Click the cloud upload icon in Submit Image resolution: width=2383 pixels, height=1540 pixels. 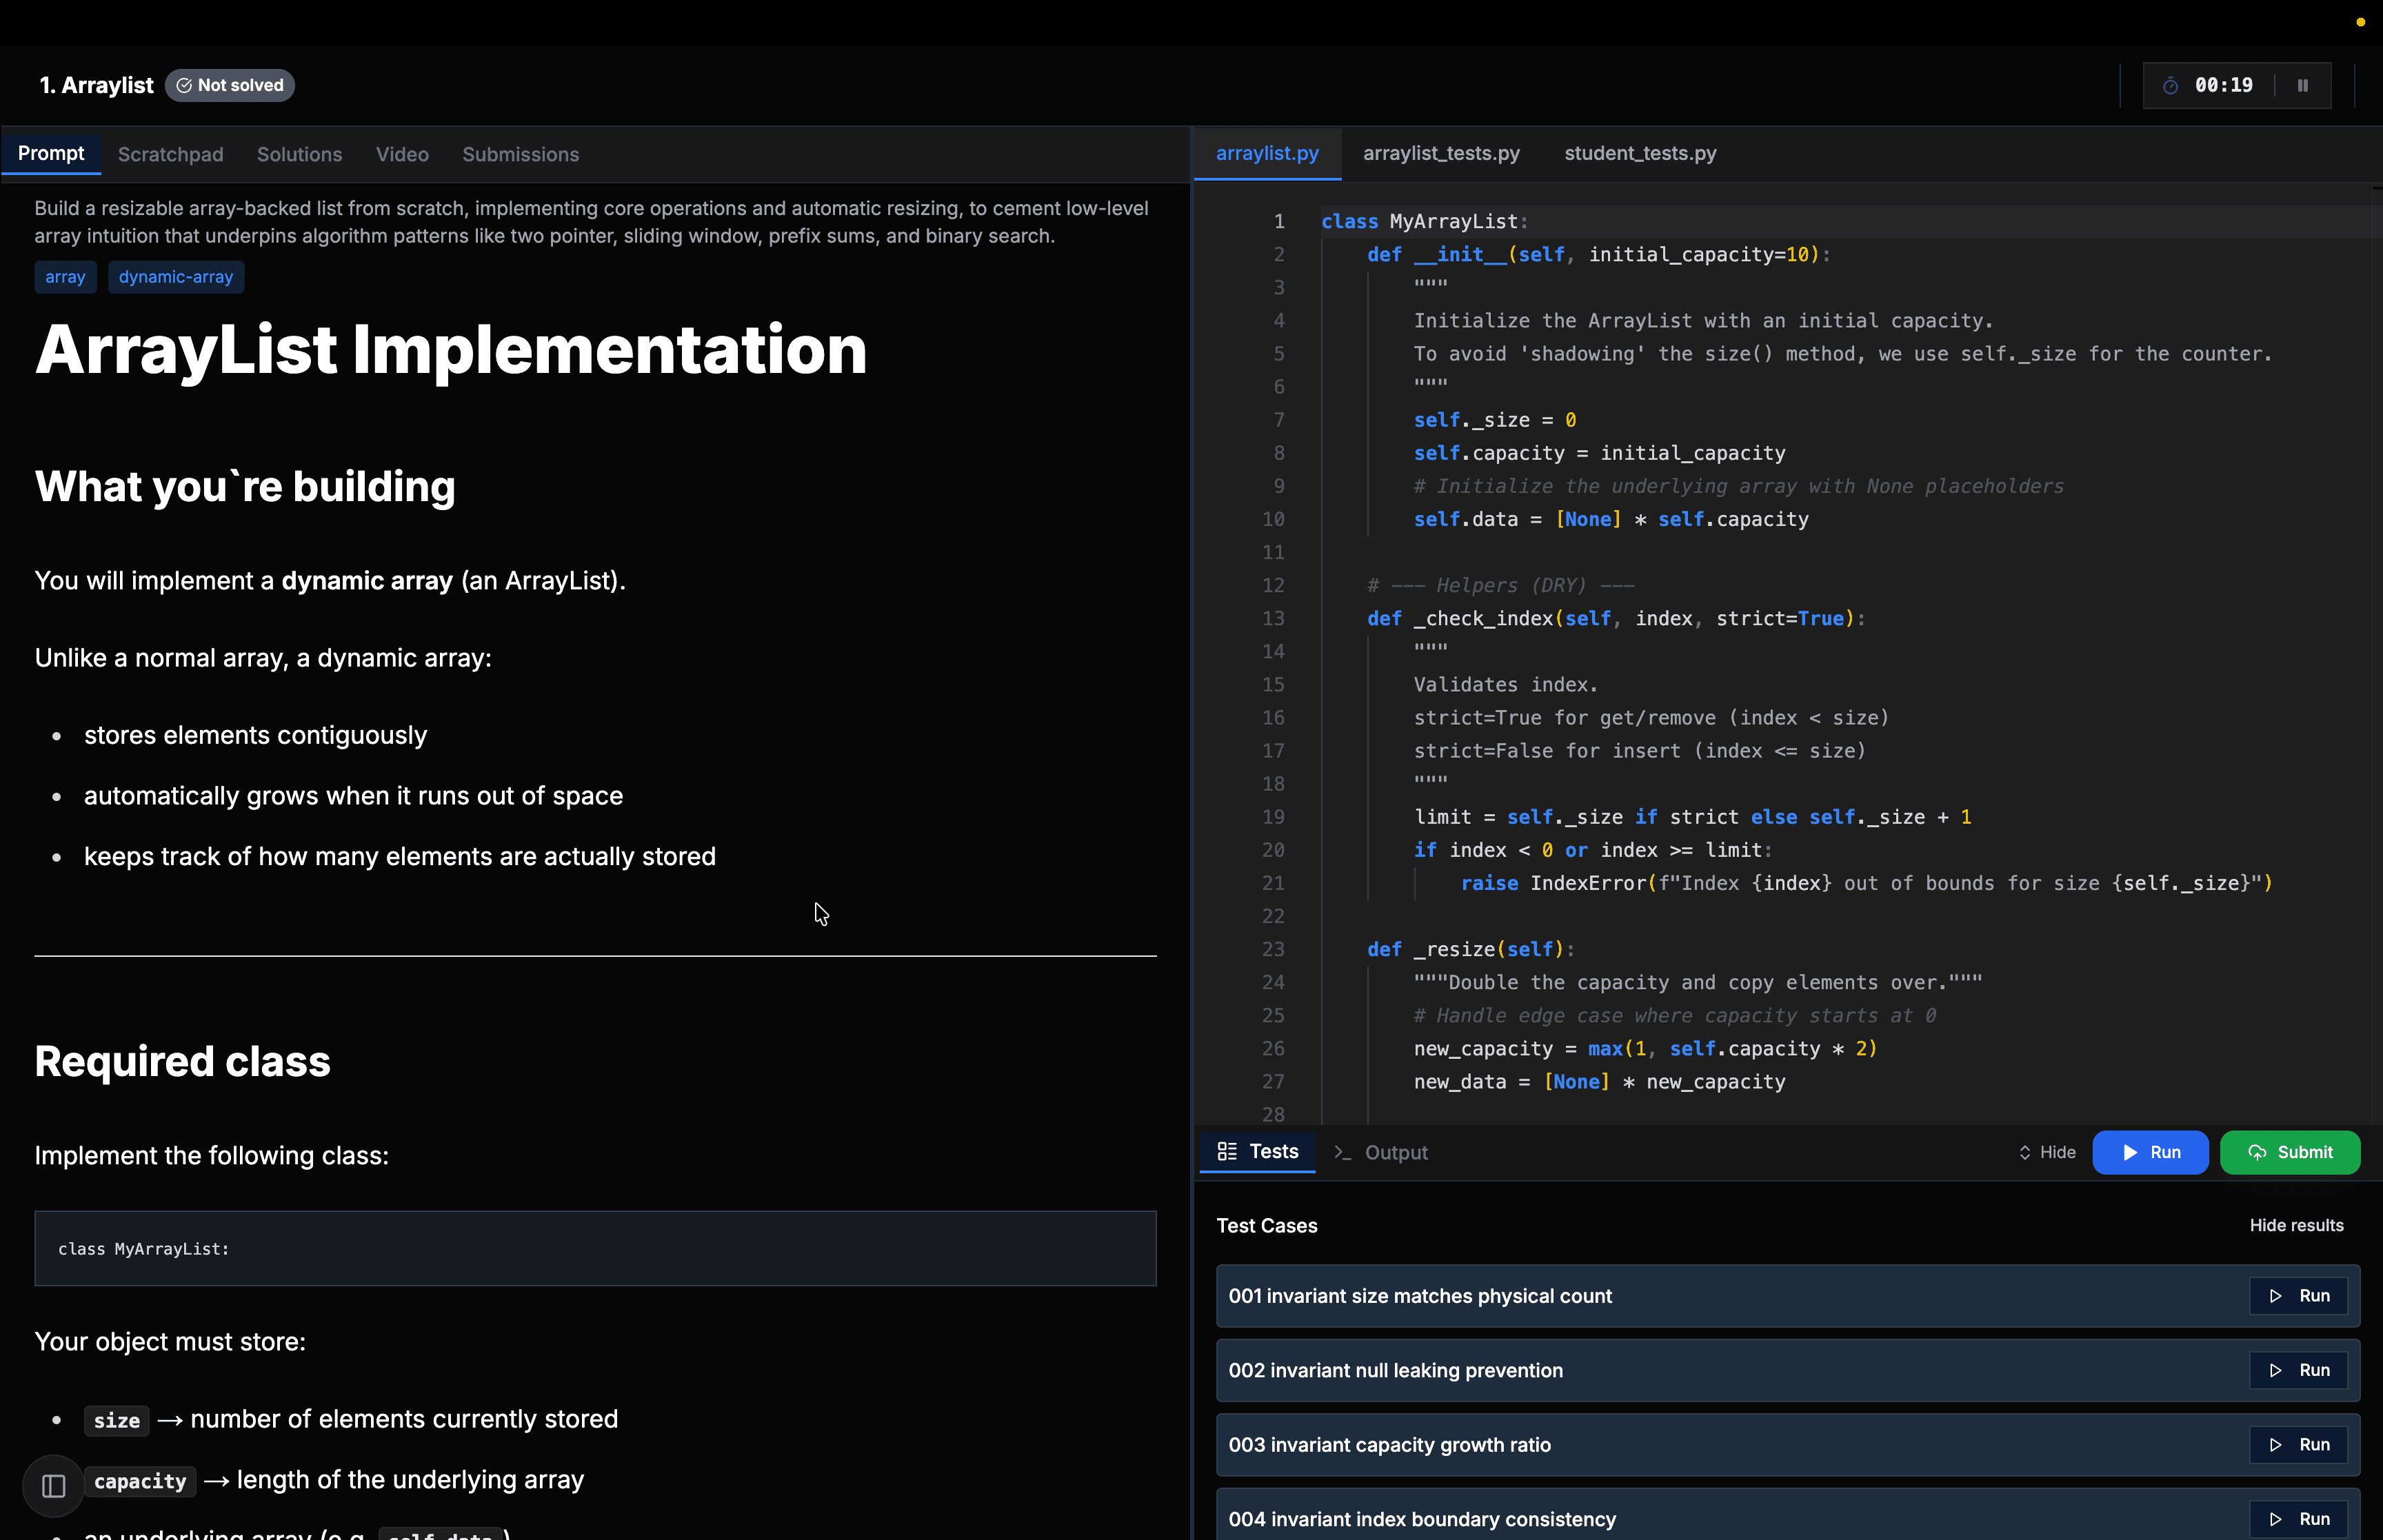tap(2258, 1153)
